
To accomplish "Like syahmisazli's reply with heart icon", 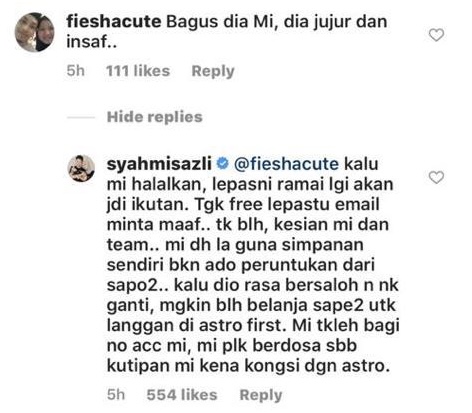I will click(436, 177).
